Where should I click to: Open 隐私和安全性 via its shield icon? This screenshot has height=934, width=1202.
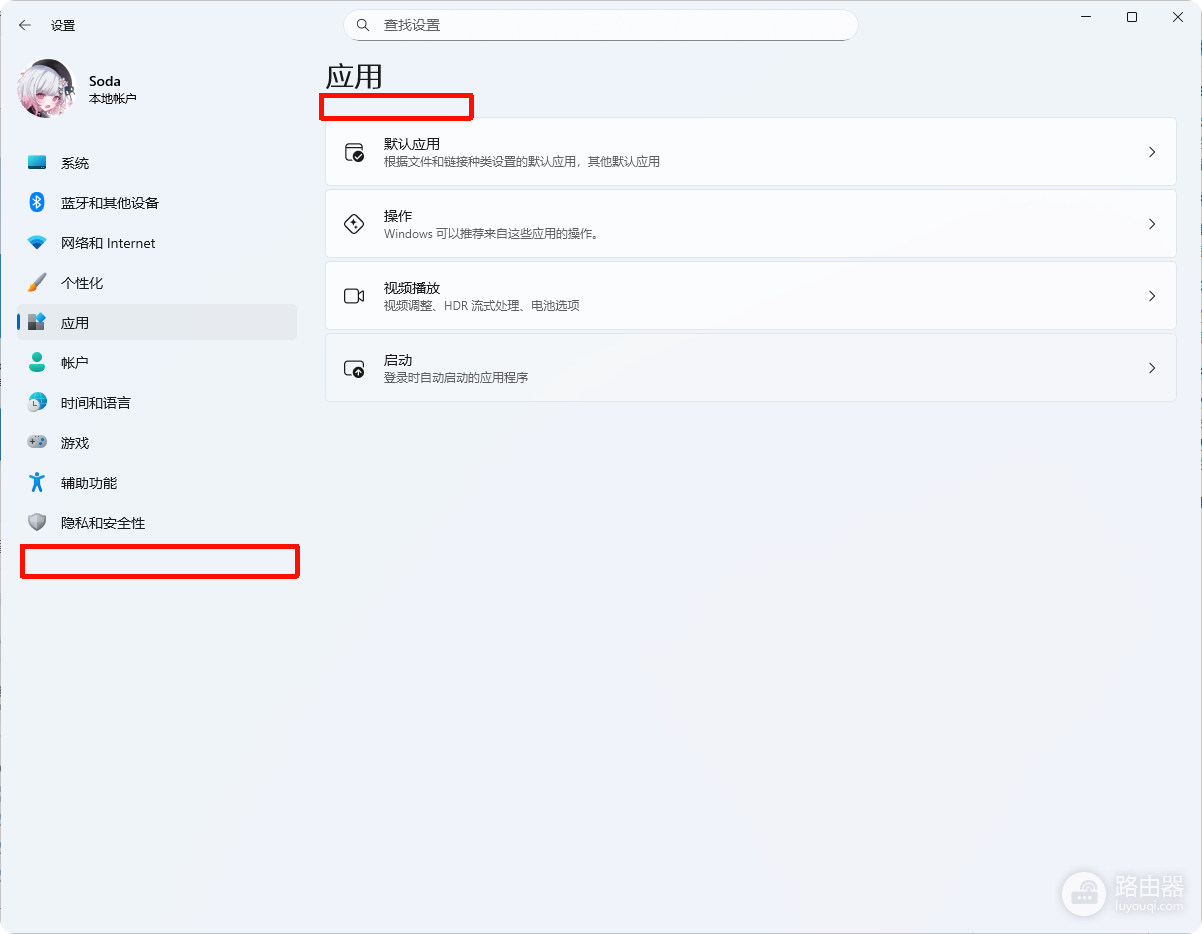(37, 523)
